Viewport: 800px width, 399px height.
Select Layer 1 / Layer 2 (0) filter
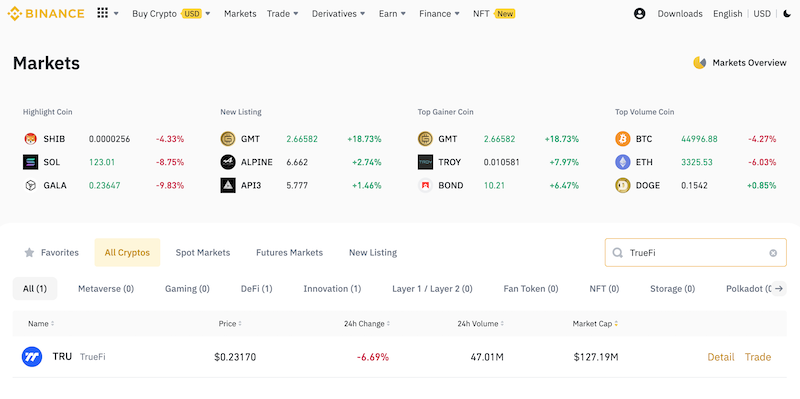[x=432, y=288]
